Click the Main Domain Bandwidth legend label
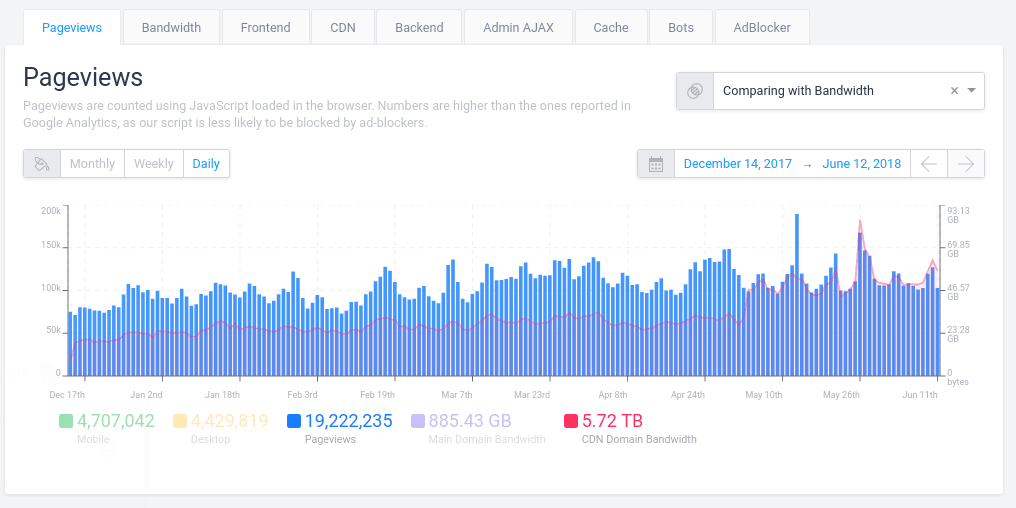The image size is (1016, 508). point(487,439)
